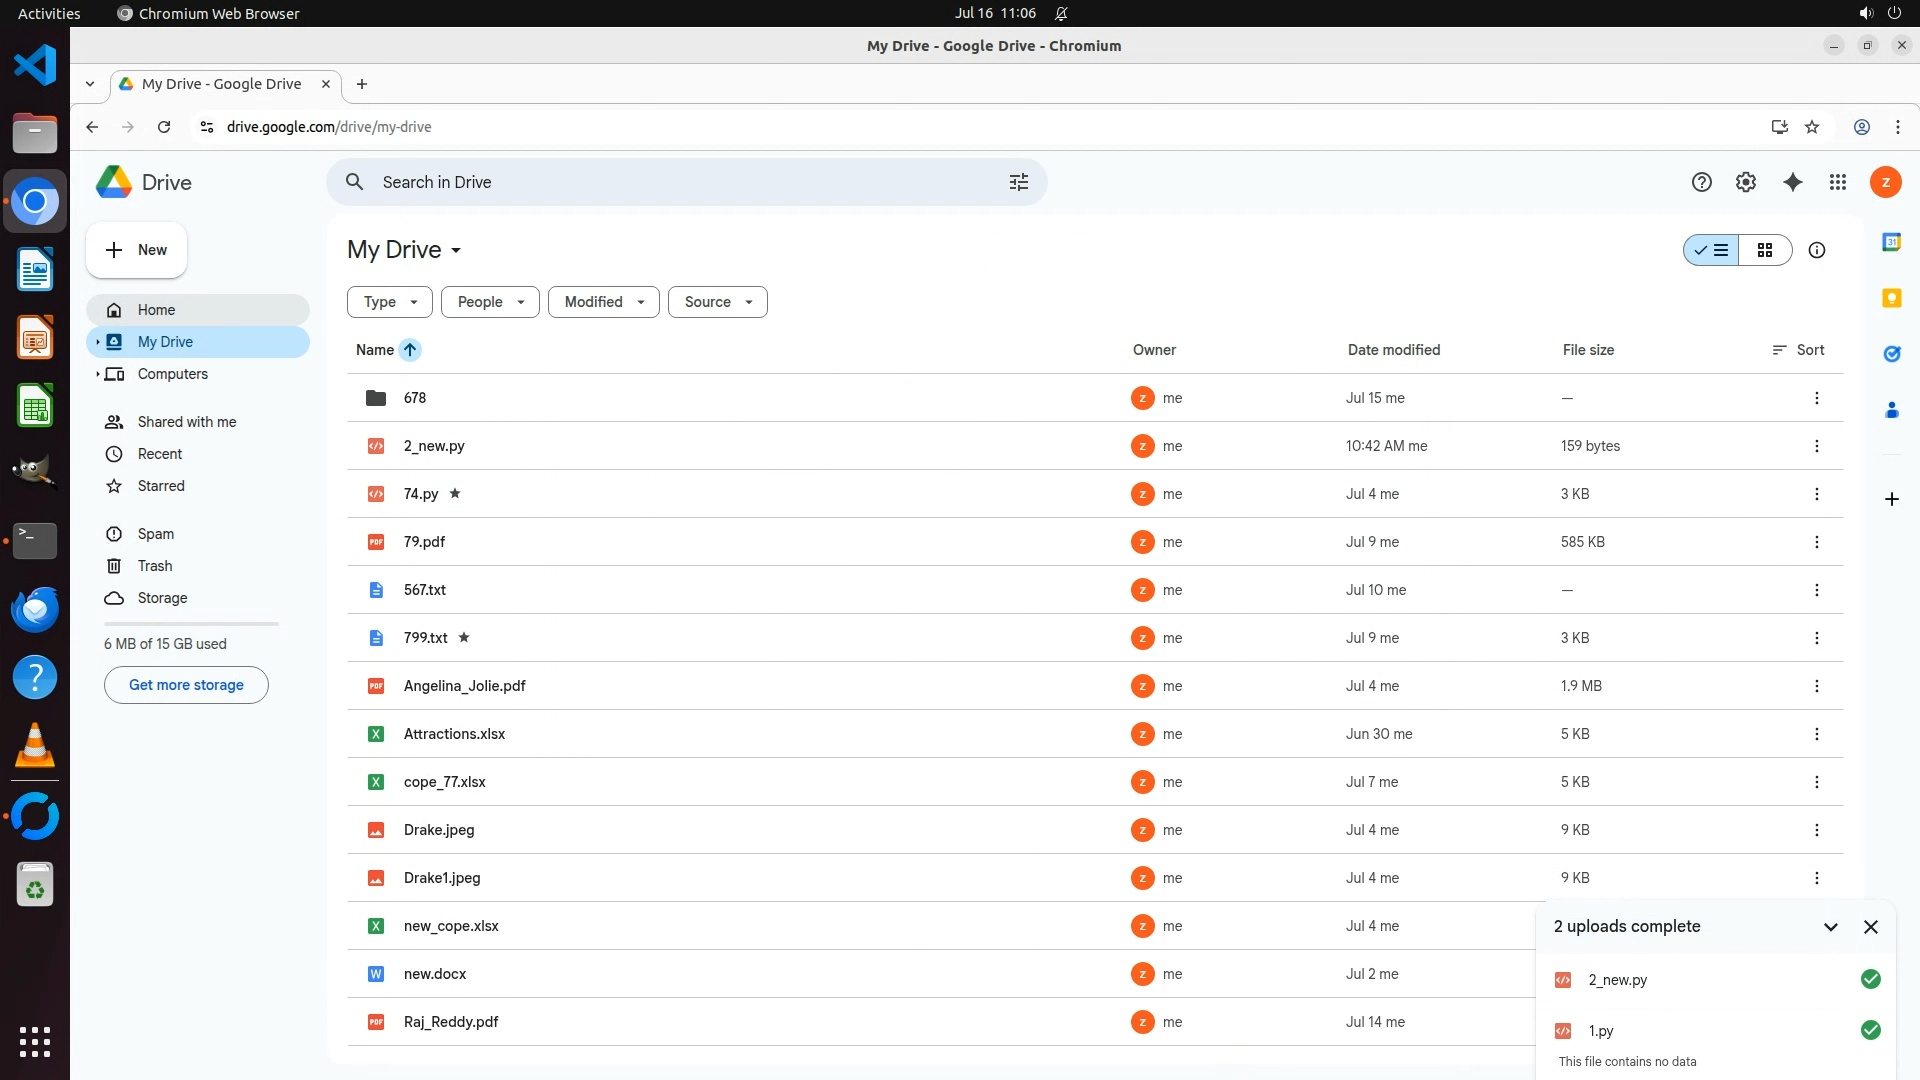Open more actions for 79.pdf
The height and width of the screenshot is (1080, 1920).
[1816, 542]
